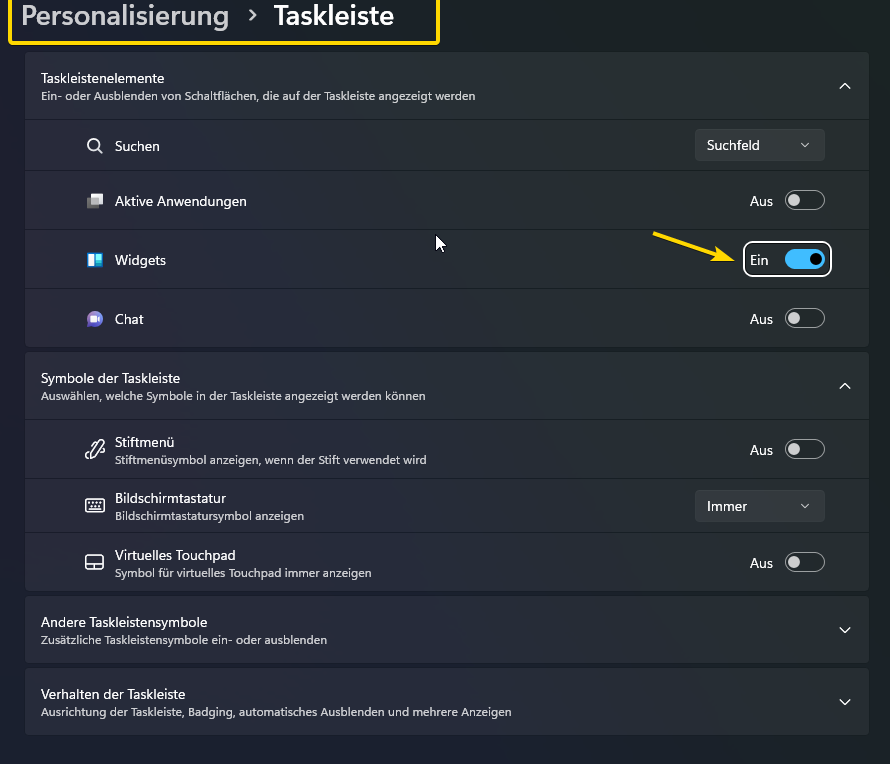Disable the Widgets toggle

click(x=804, y=260)
